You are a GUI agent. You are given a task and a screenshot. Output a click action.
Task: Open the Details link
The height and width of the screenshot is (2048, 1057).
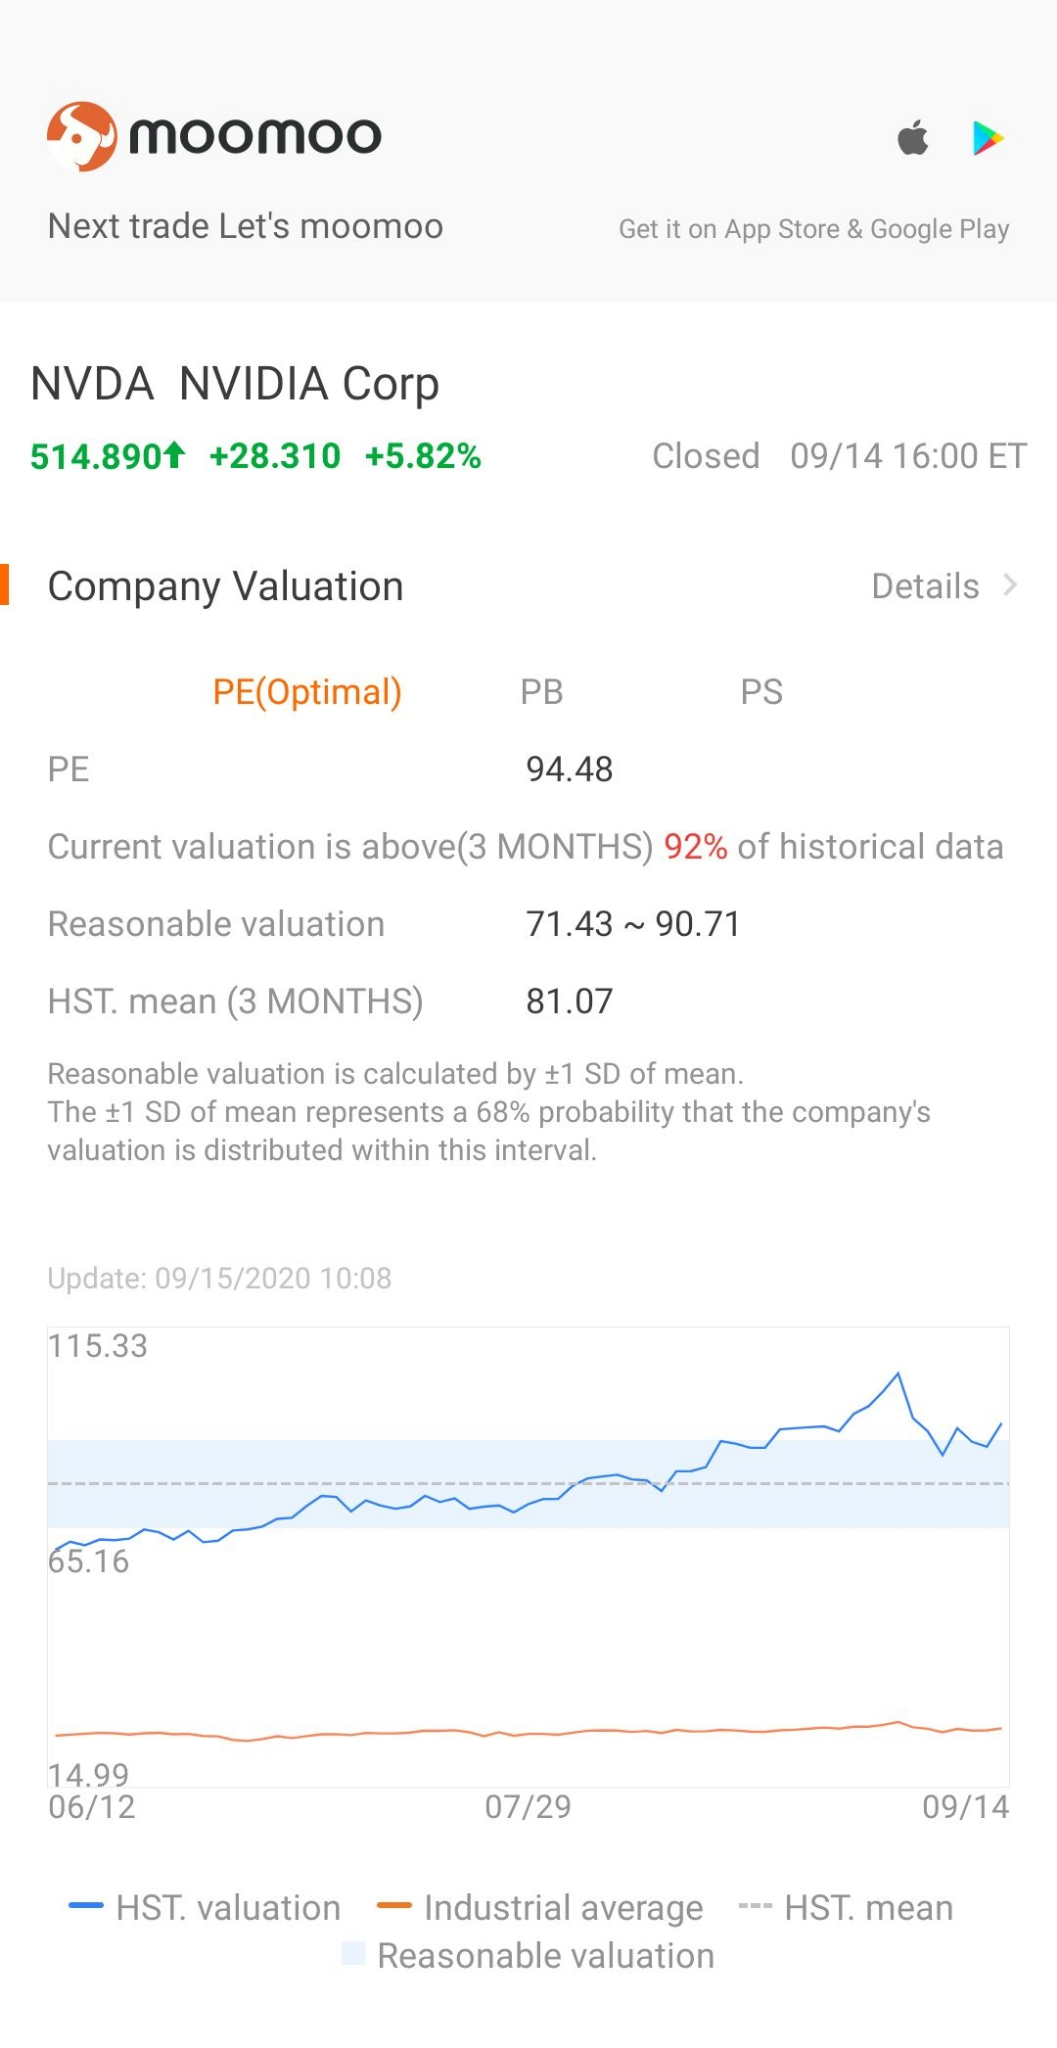pos(925,586)
